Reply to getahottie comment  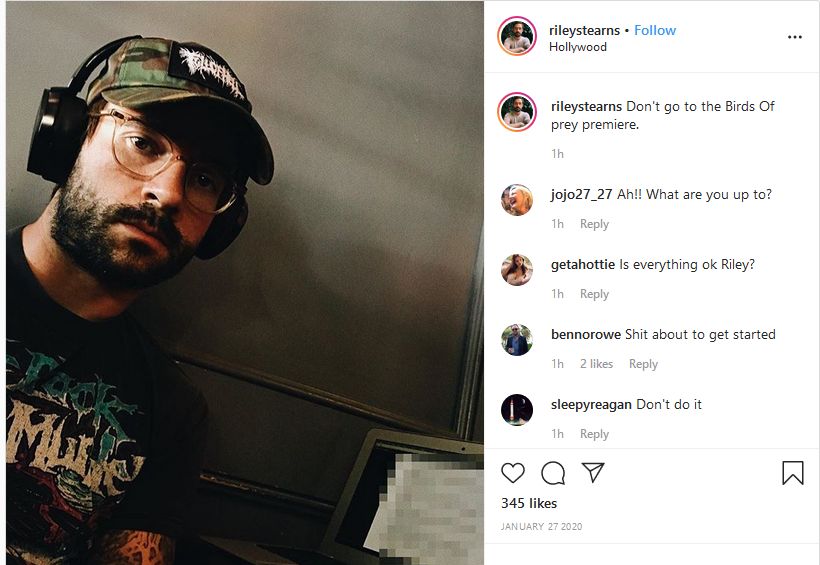(x=594, y=294)
